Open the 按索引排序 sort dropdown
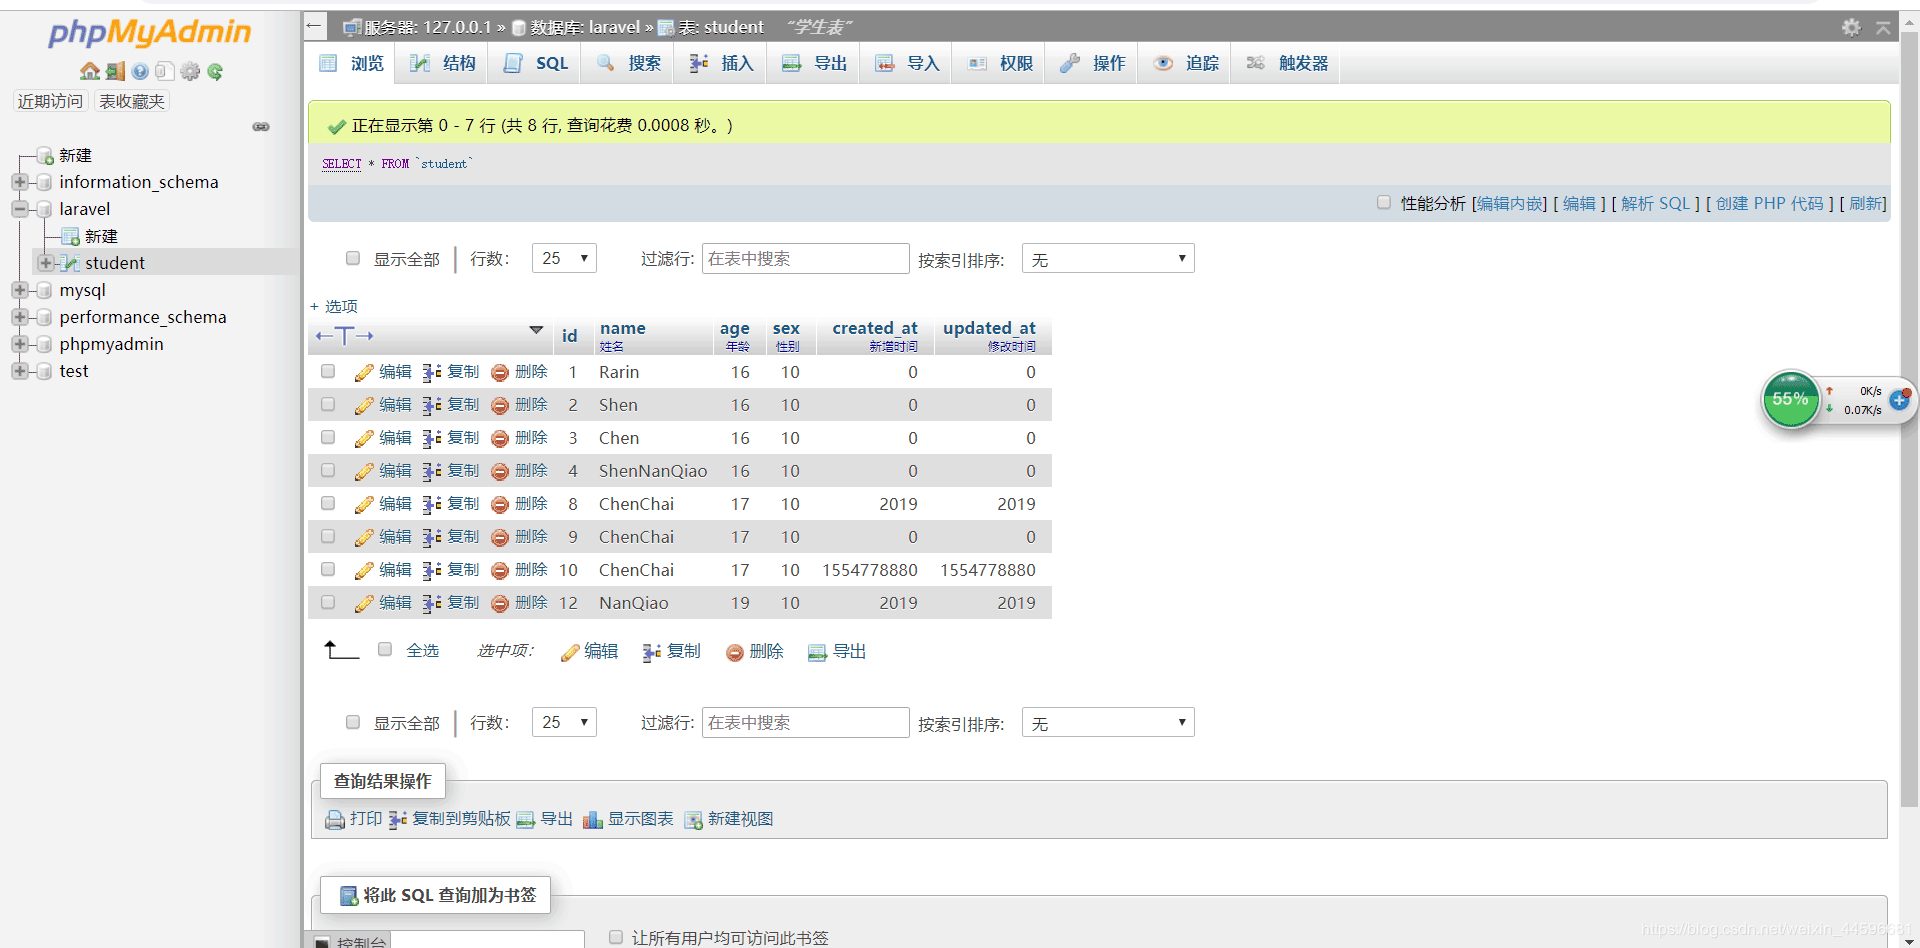 pos(1107,257)
